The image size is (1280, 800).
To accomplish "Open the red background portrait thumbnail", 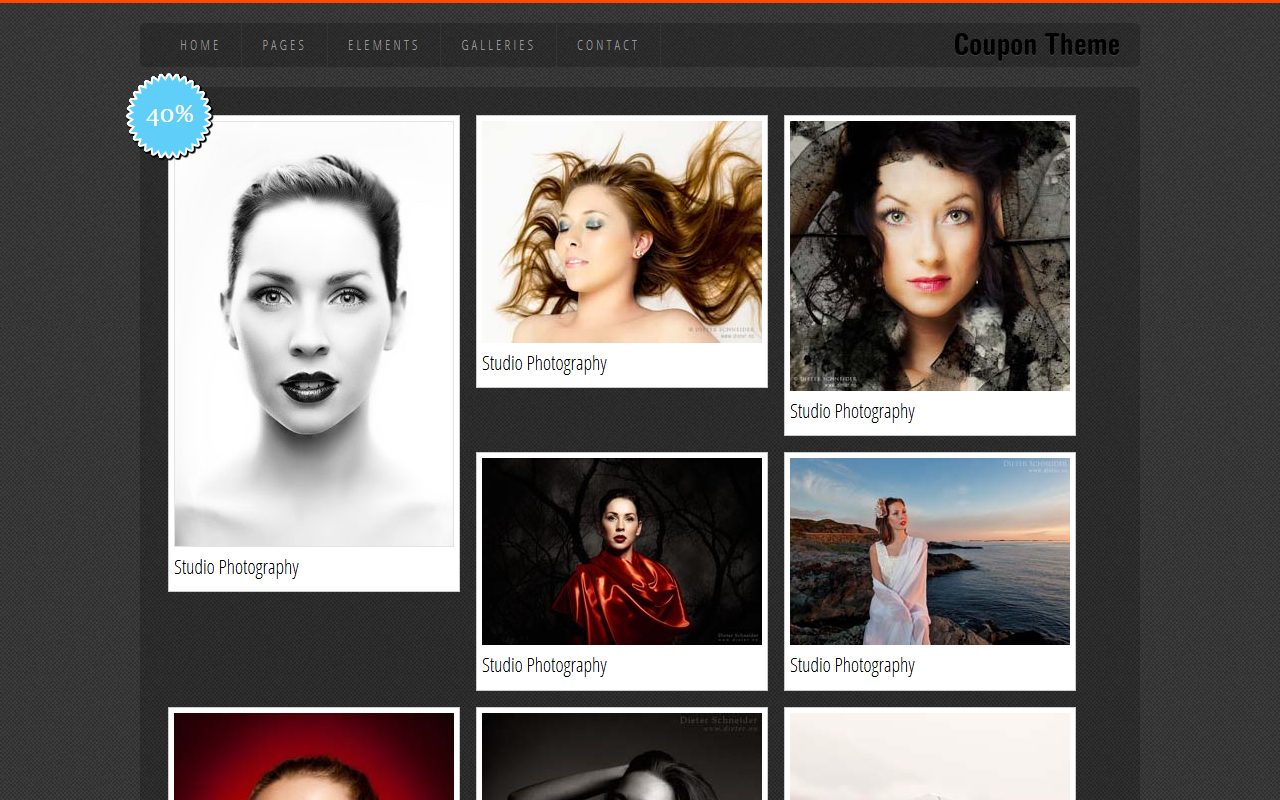I will click(x=314, y=756).
